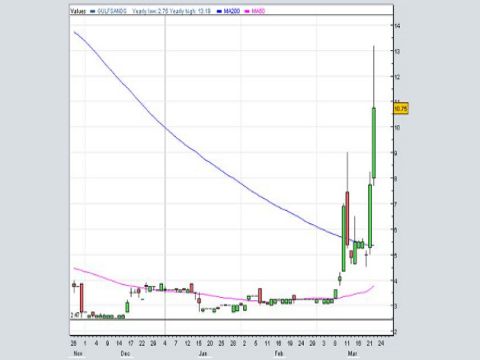
Task: Click the 2.47 low price label
Action: [x=75, y=315]
